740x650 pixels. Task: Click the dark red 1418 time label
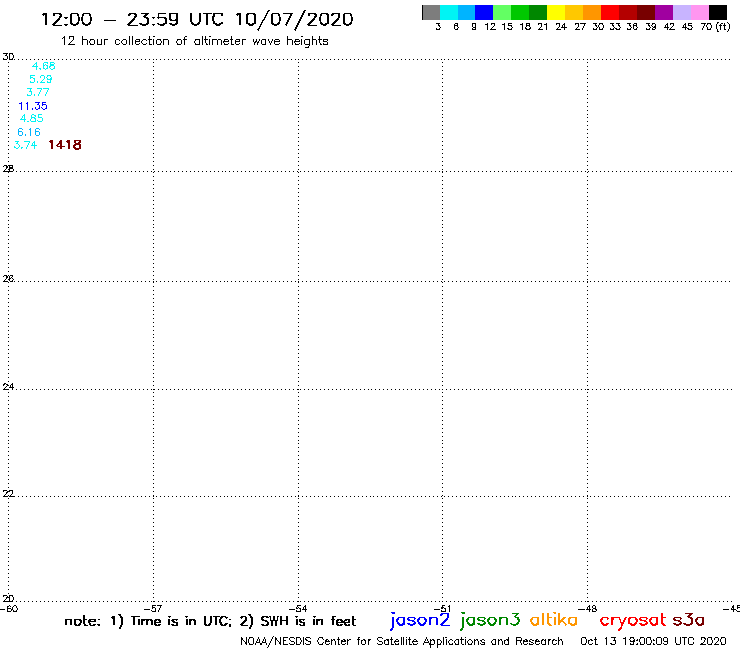pos(65,145)
